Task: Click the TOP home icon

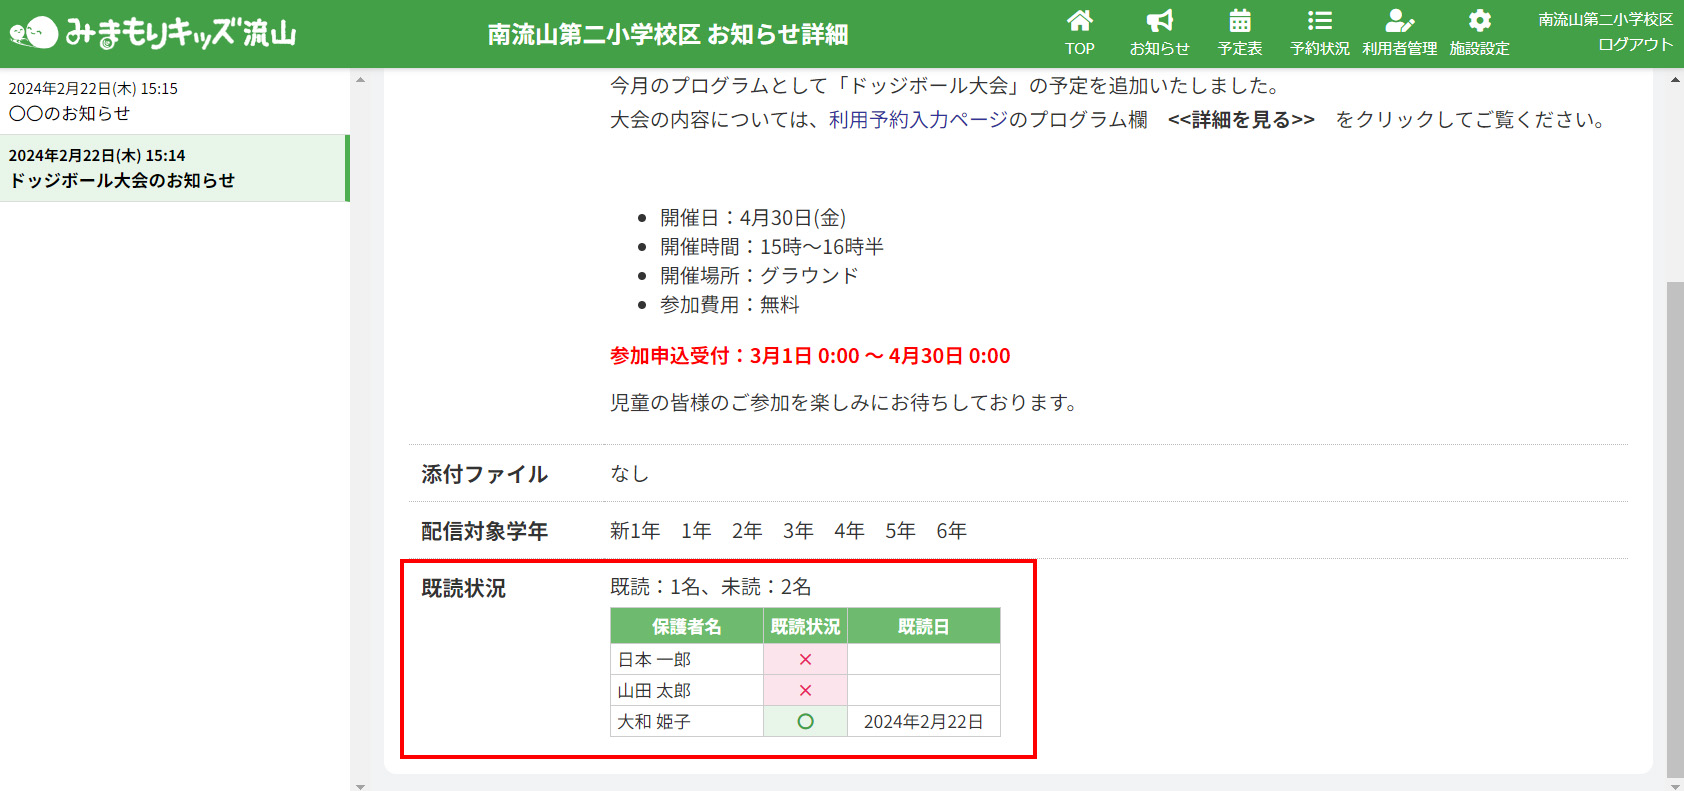Action: pyautogui.click(x=1079, y=22)
